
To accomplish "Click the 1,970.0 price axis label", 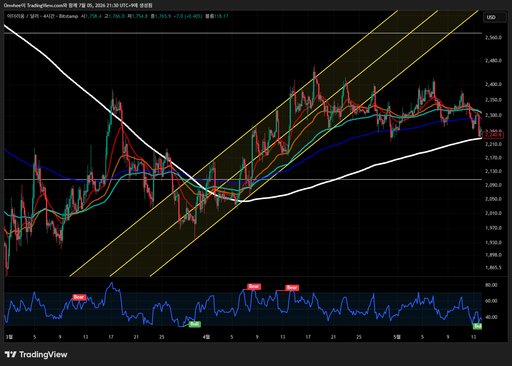I will point(493,228).
